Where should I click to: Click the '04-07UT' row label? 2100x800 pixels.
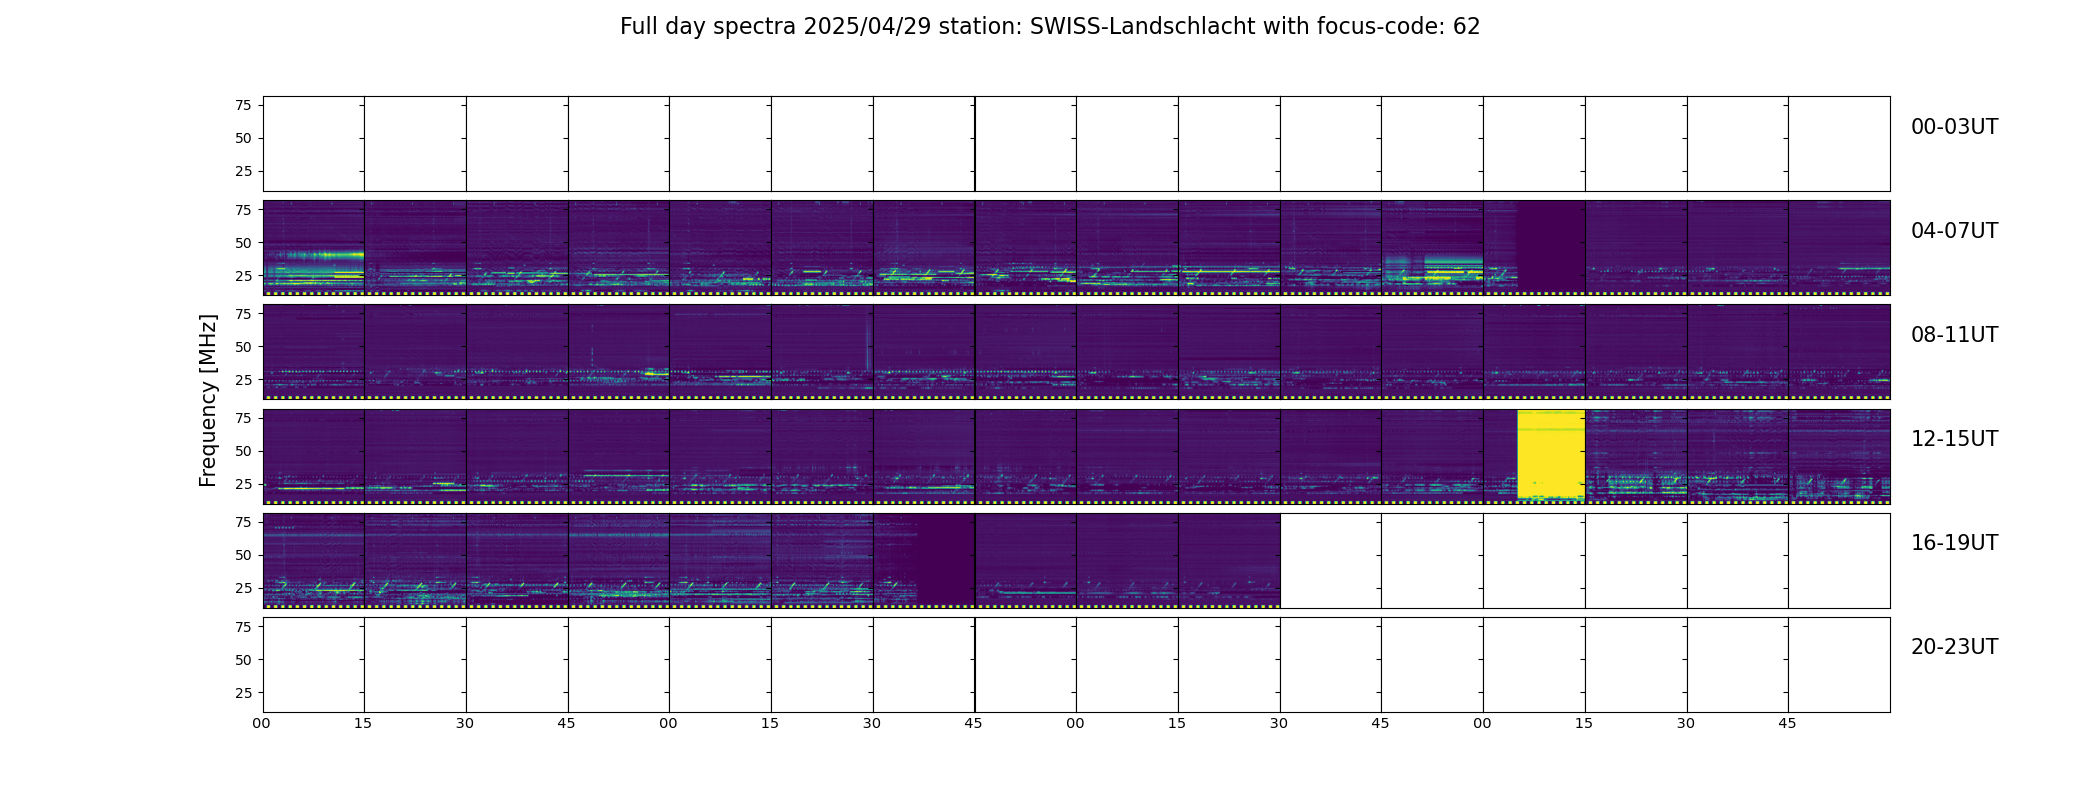tap(1954, 231)
